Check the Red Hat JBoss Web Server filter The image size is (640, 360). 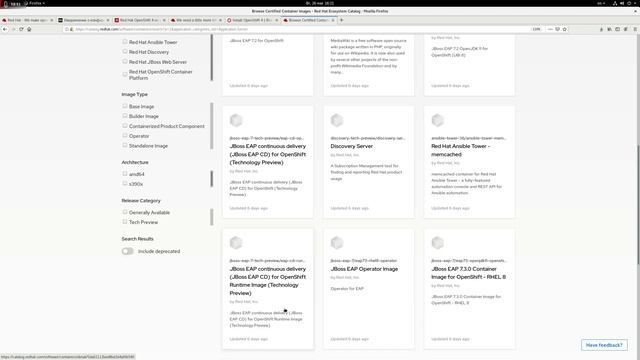pos(125,61)
